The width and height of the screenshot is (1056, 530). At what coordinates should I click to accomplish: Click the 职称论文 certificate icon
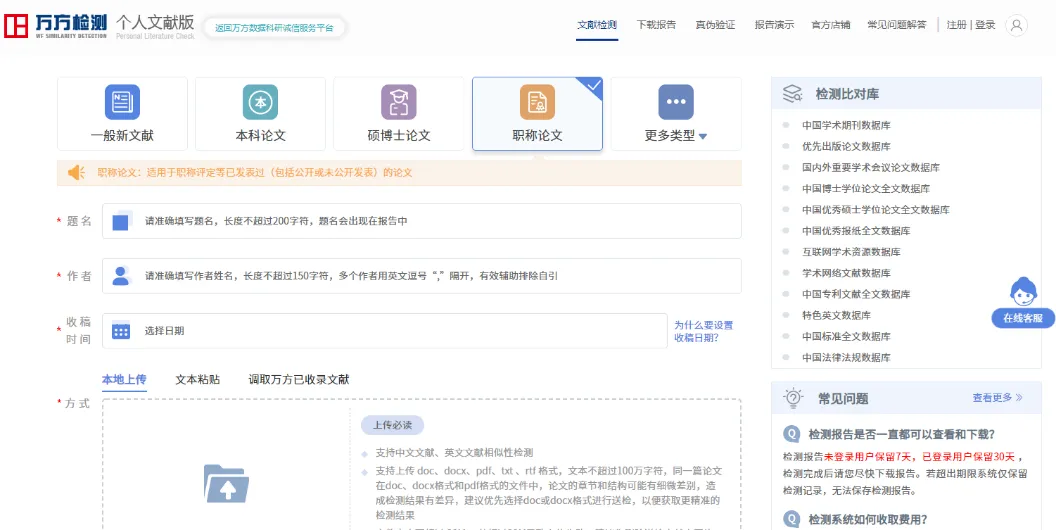point(537,102)
